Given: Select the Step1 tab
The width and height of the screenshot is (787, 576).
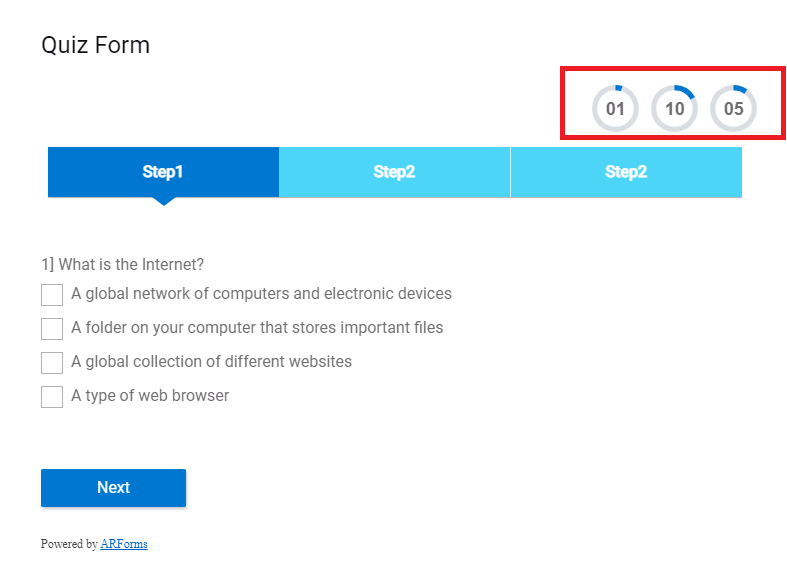Looking at the screenshot, I should tap(163, 172).
